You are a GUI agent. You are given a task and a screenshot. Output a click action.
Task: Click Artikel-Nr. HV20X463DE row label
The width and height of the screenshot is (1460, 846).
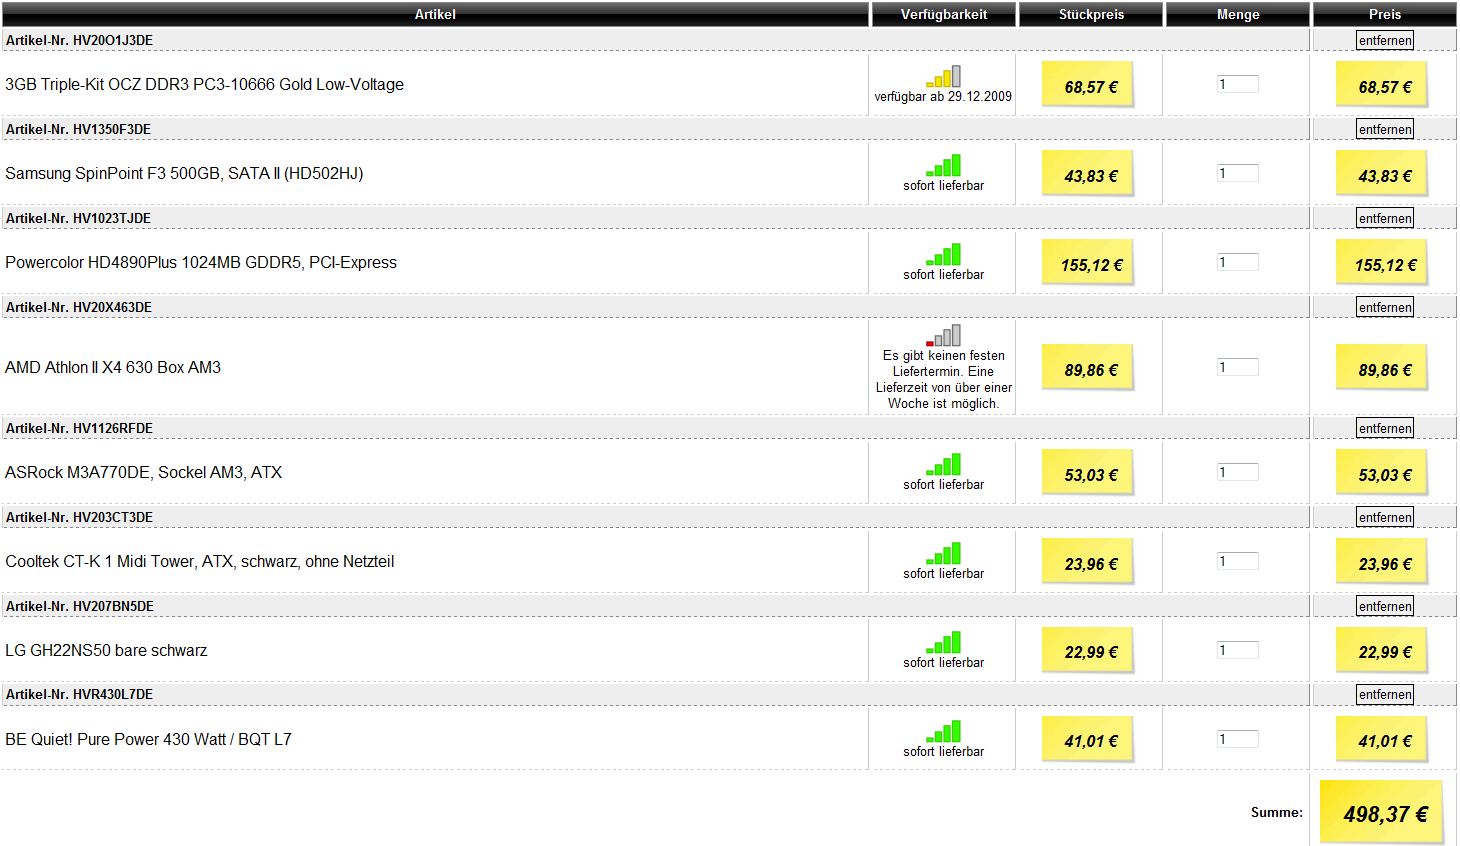tap(78, 307)
